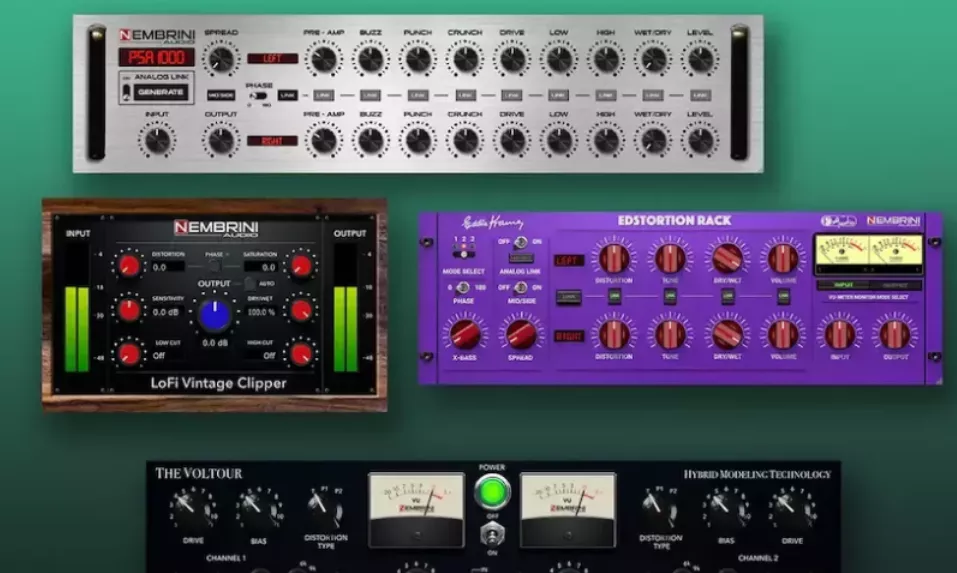Click the Saturation knob on LoFi Vintage Clipper

301,266
